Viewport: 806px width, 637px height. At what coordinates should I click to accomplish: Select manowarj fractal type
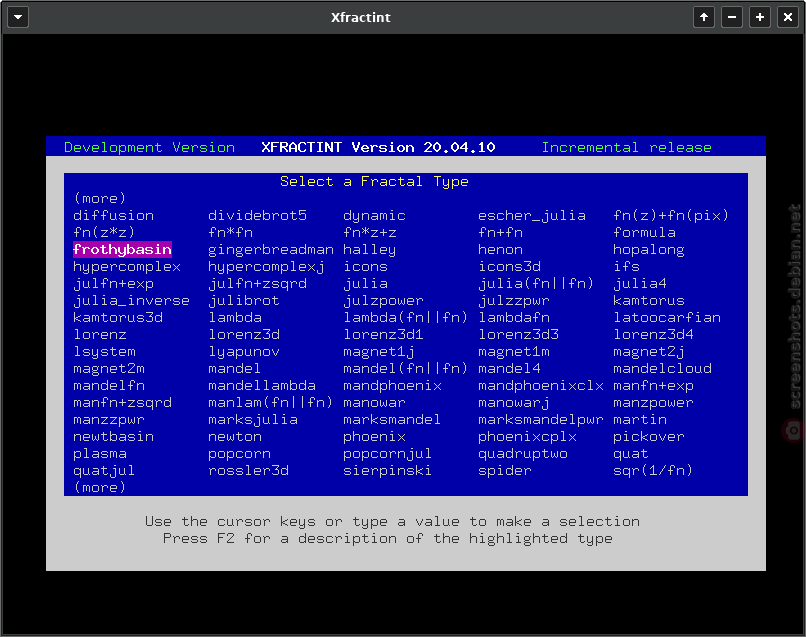coord(514,402)
